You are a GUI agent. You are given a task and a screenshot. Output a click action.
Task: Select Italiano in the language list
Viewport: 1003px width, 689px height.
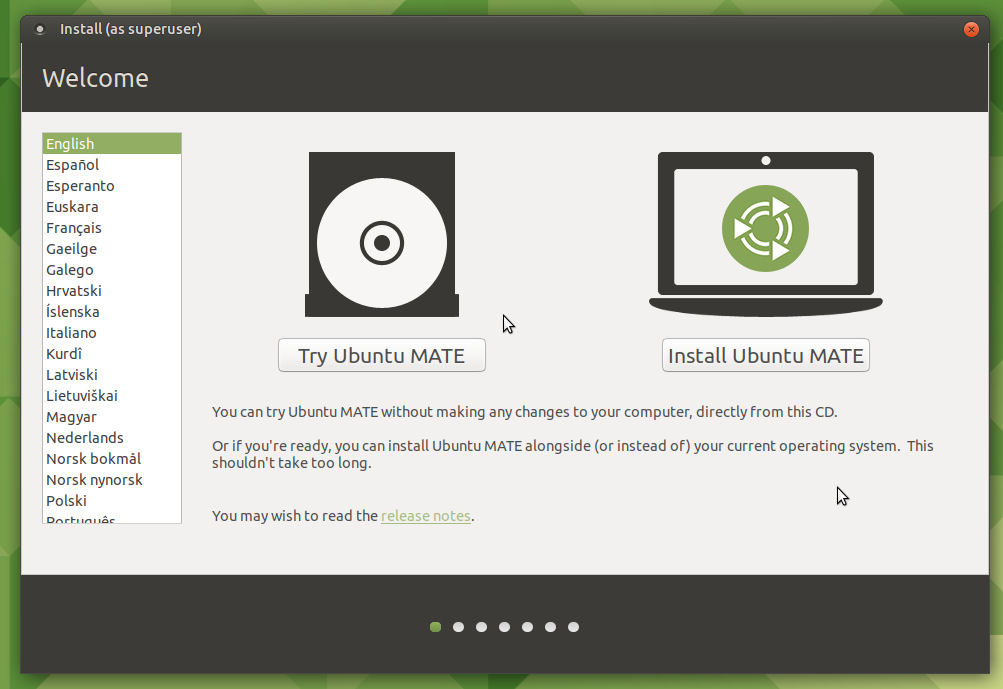click(x=112, y=333)
